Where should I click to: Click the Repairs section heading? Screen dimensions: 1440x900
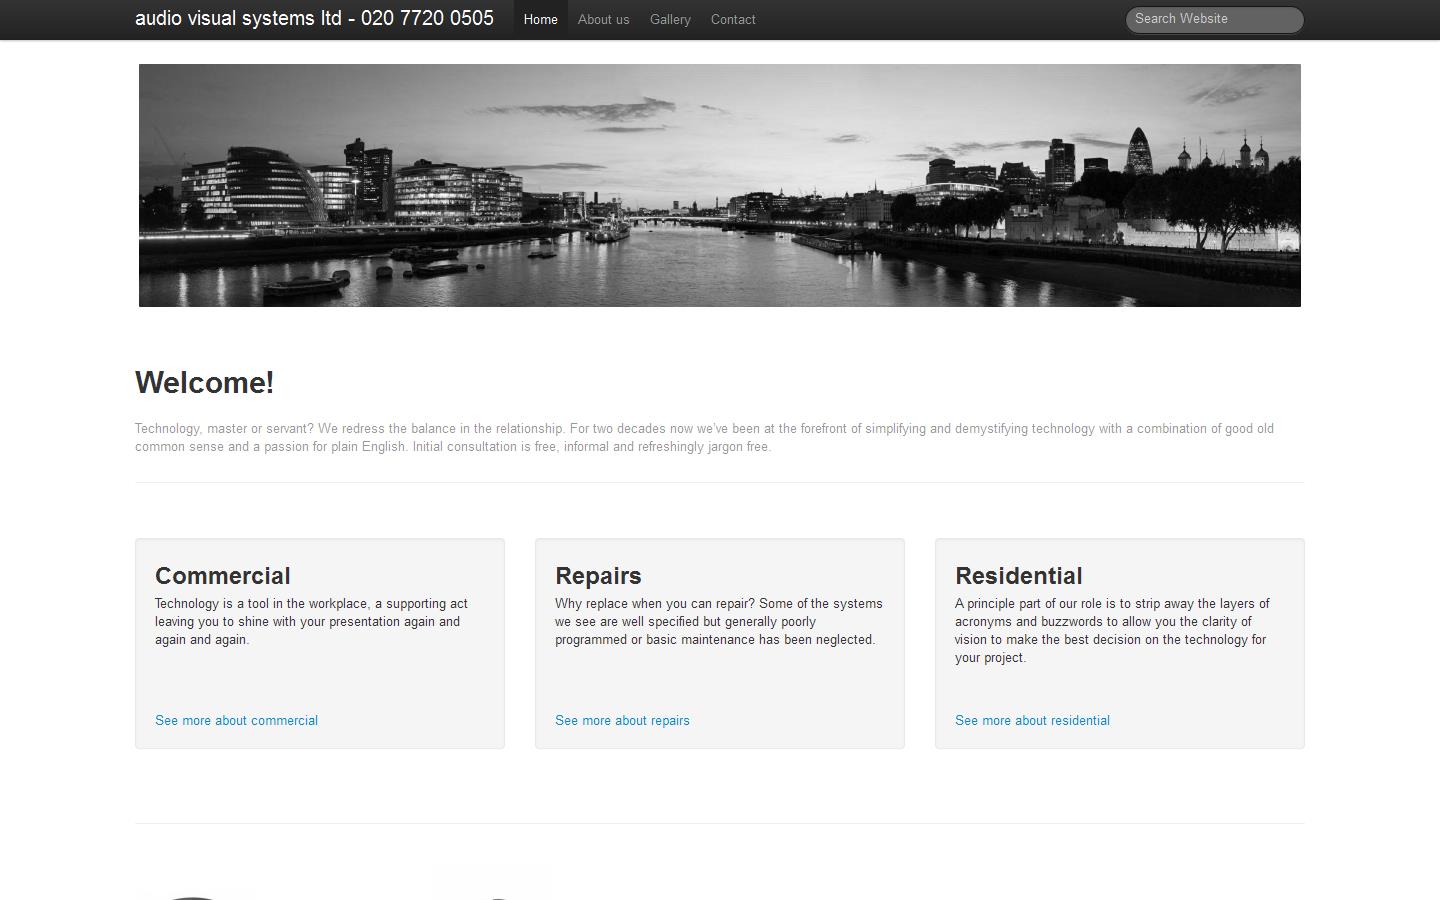[598, 576]
